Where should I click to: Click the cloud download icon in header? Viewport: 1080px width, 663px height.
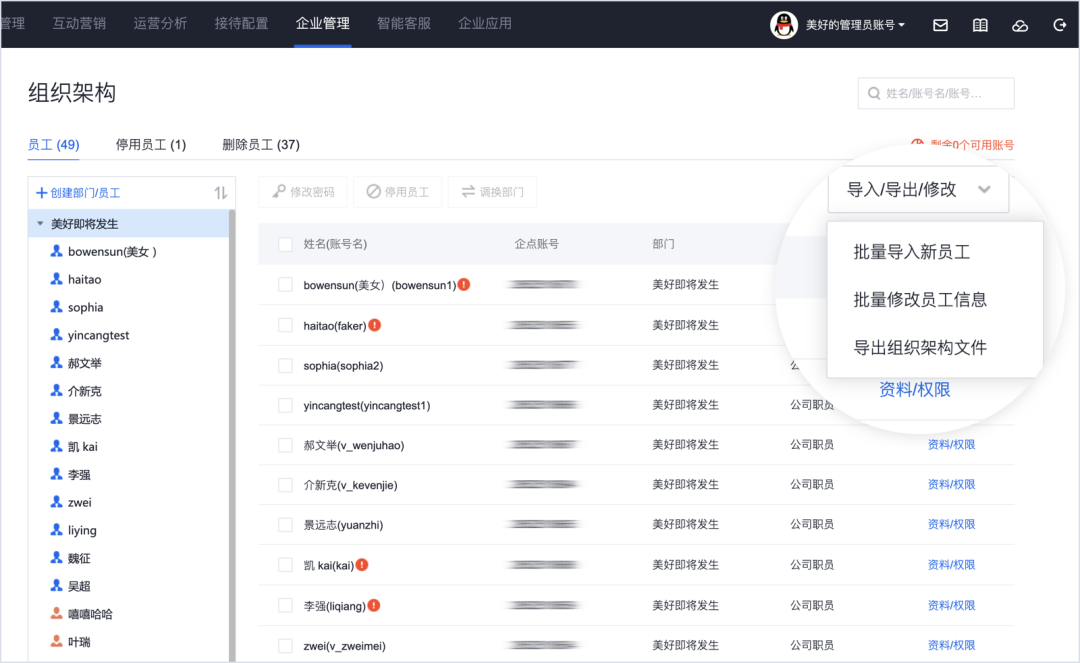tap(1020, 25)
